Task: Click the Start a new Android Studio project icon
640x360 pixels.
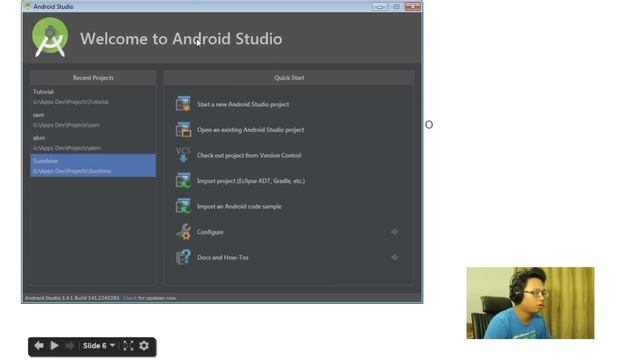Action: coord(183,104)
